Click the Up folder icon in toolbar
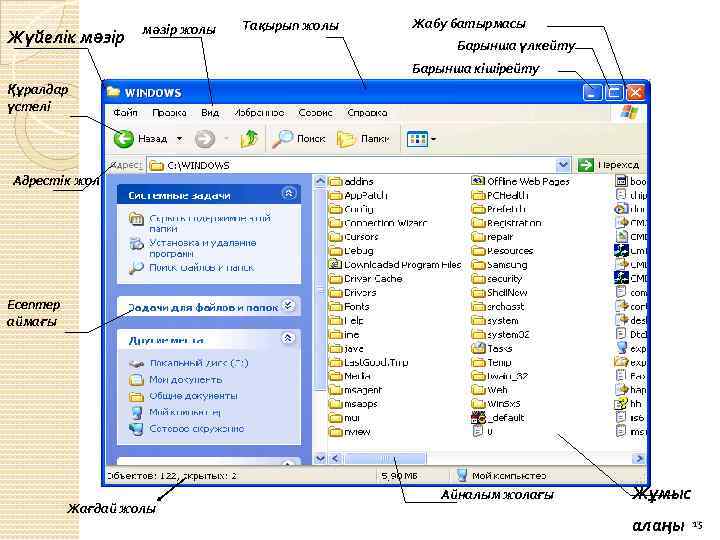This screenshot has width=720, height=540. (249, 139)
